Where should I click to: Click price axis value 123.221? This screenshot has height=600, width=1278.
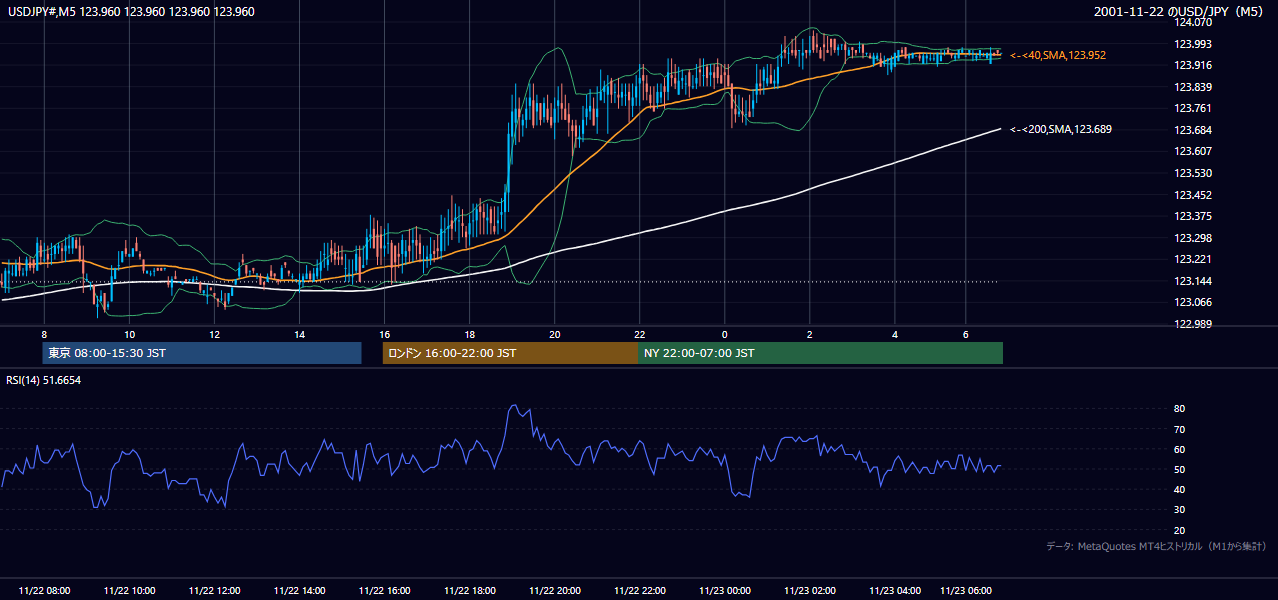(x=1193, y=259)
